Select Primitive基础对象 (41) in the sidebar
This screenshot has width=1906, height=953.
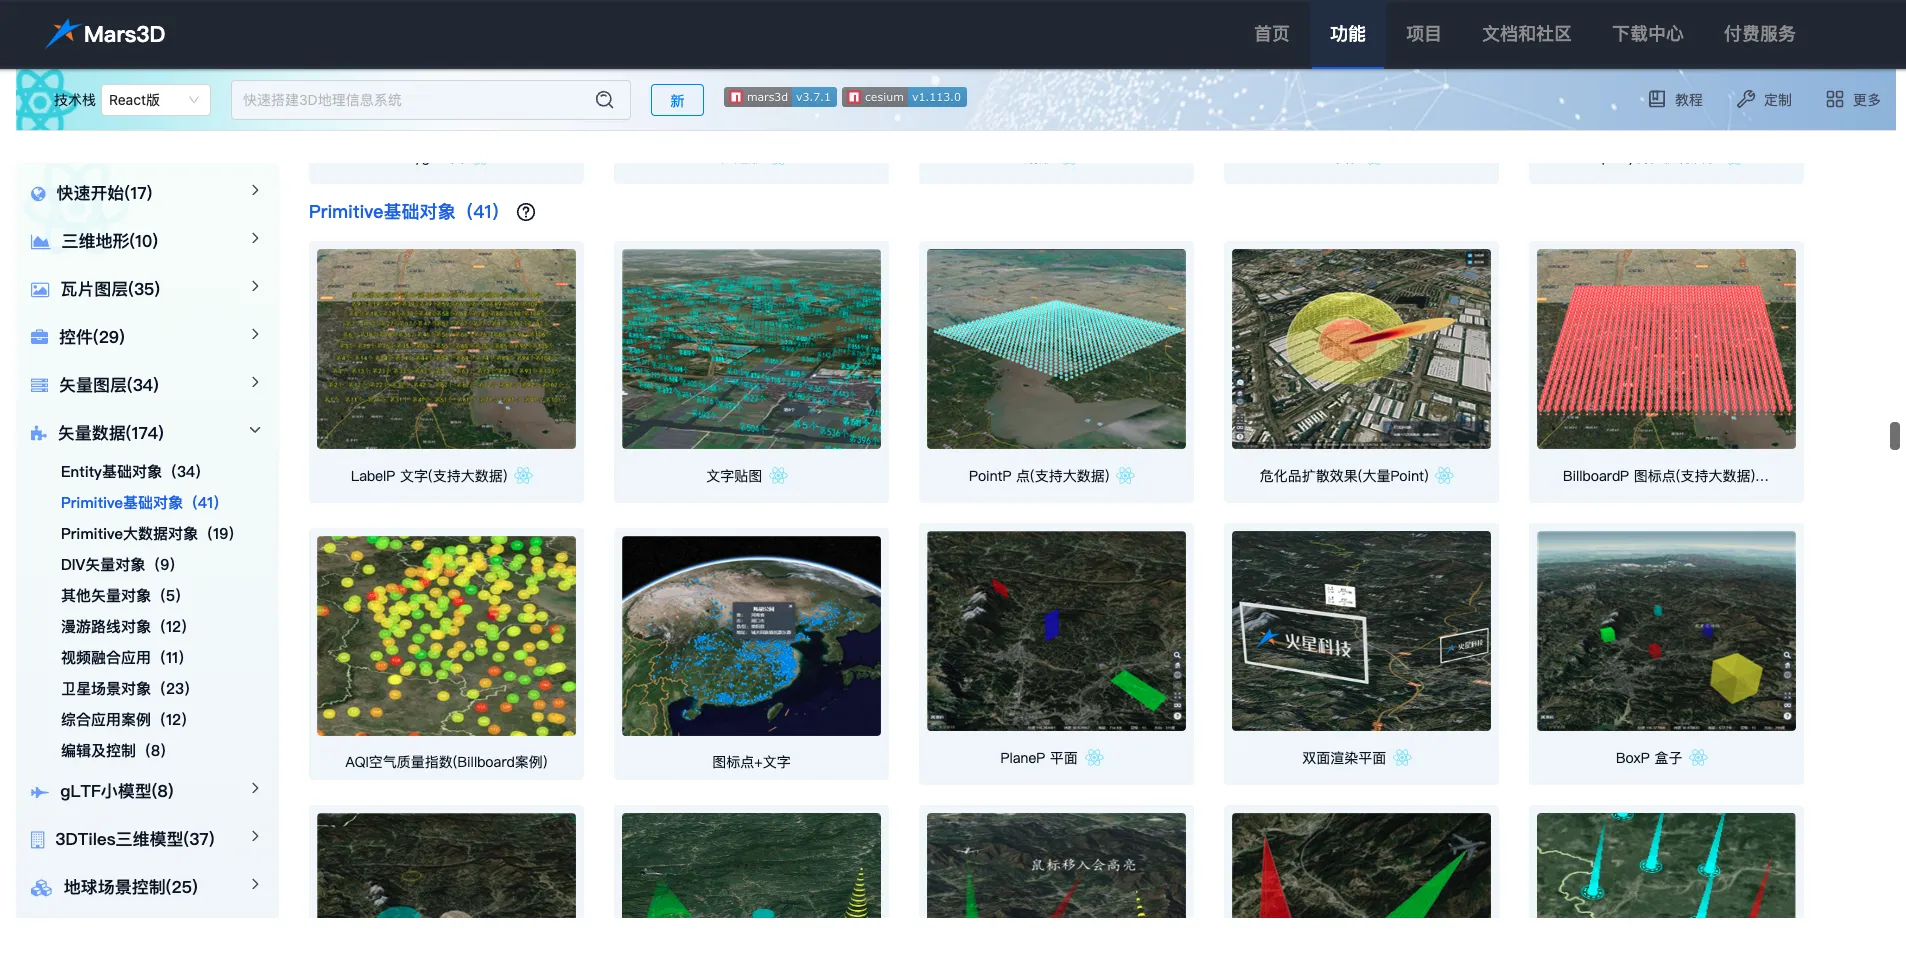point(140,502)
